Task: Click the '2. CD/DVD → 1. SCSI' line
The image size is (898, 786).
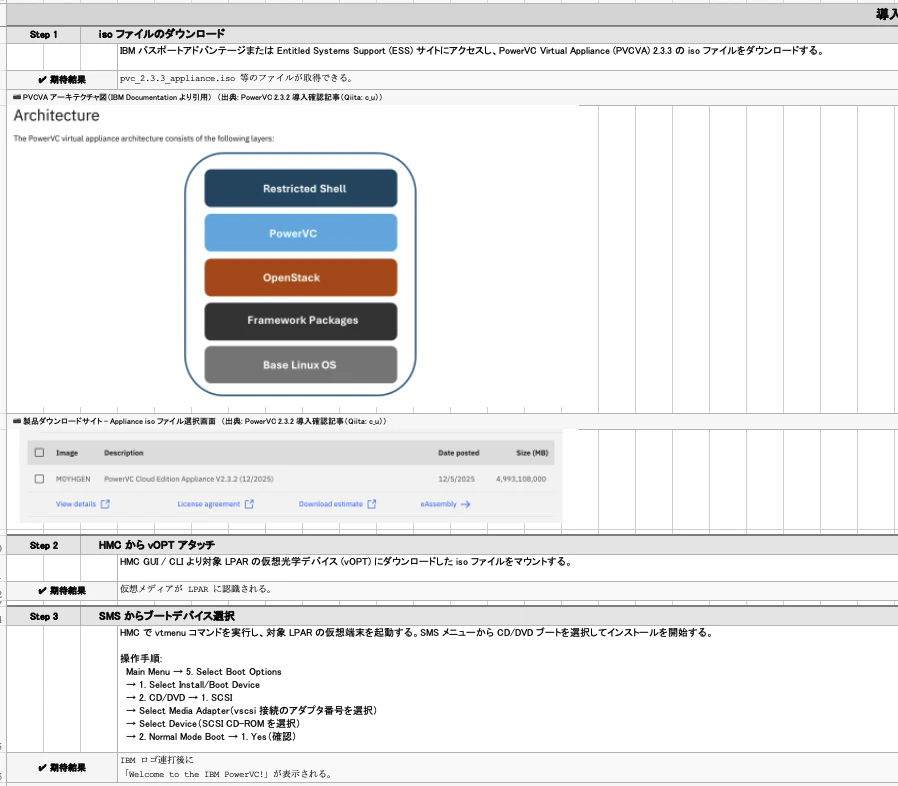Action: pyautogui.click(x=179, y=698)
